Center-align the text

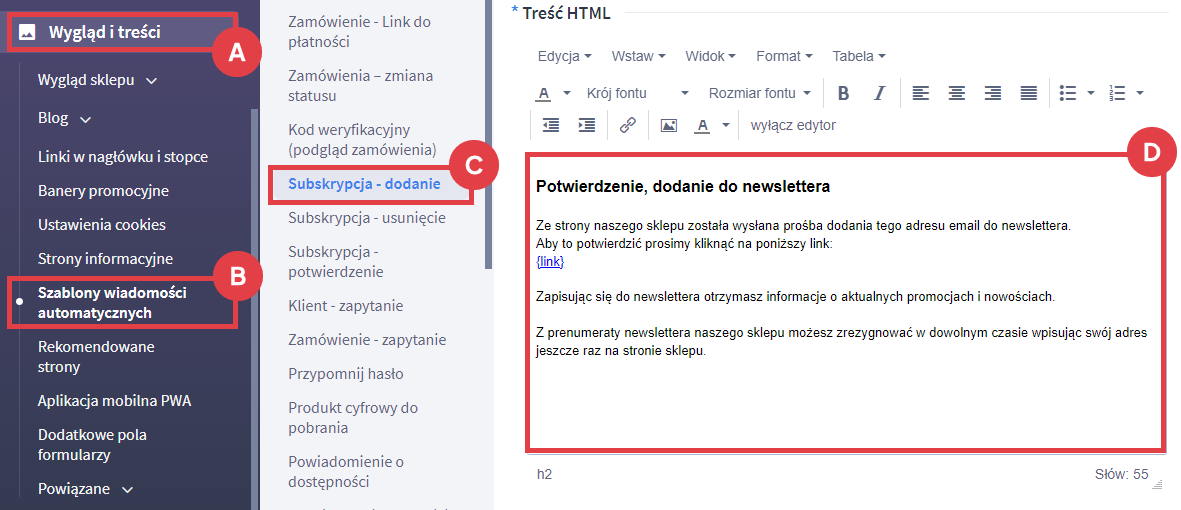click(x=956, y=93)
